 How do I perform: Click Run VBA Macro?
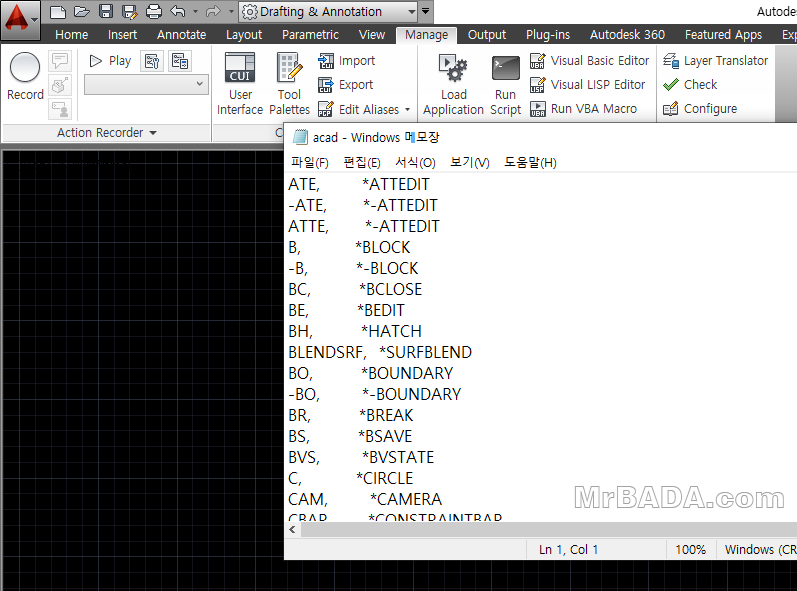[583, 109]
